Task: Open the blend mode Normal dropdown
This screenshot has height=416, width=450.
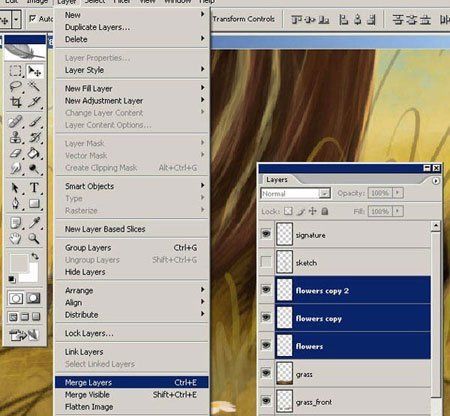Action: tap(295, 193)
